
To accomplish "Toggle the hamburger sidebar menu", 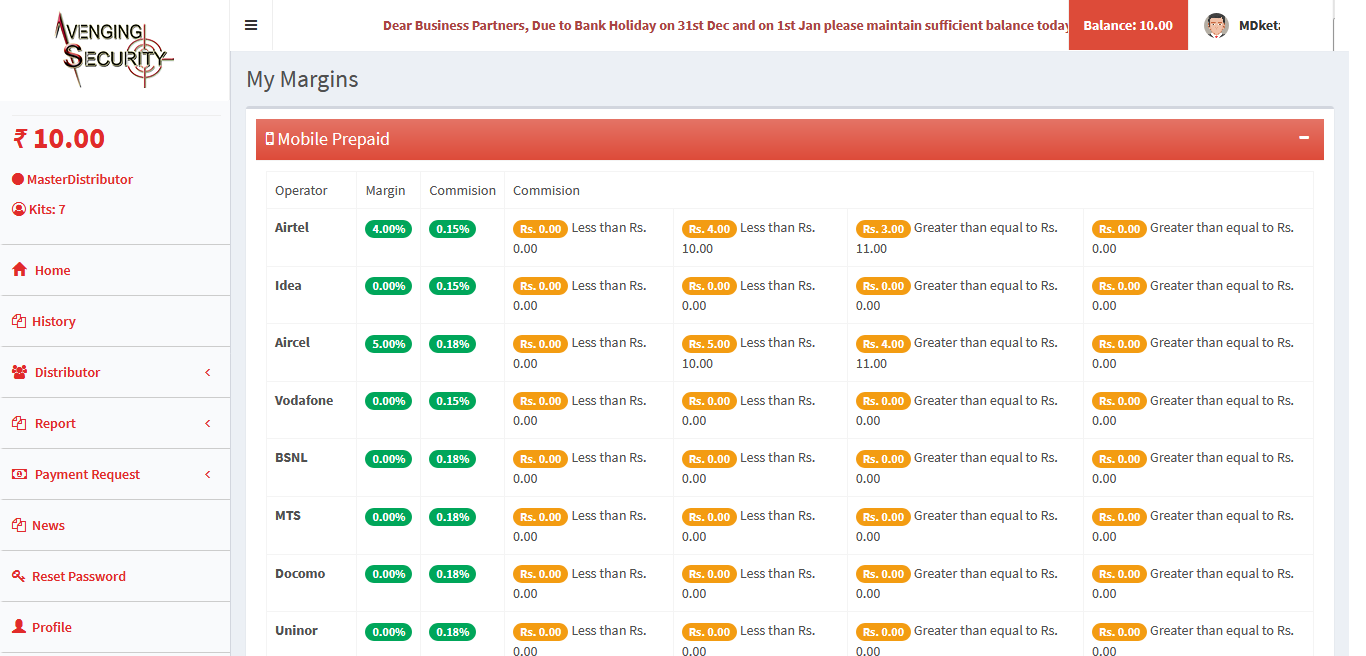I will [x=251, y=25].
